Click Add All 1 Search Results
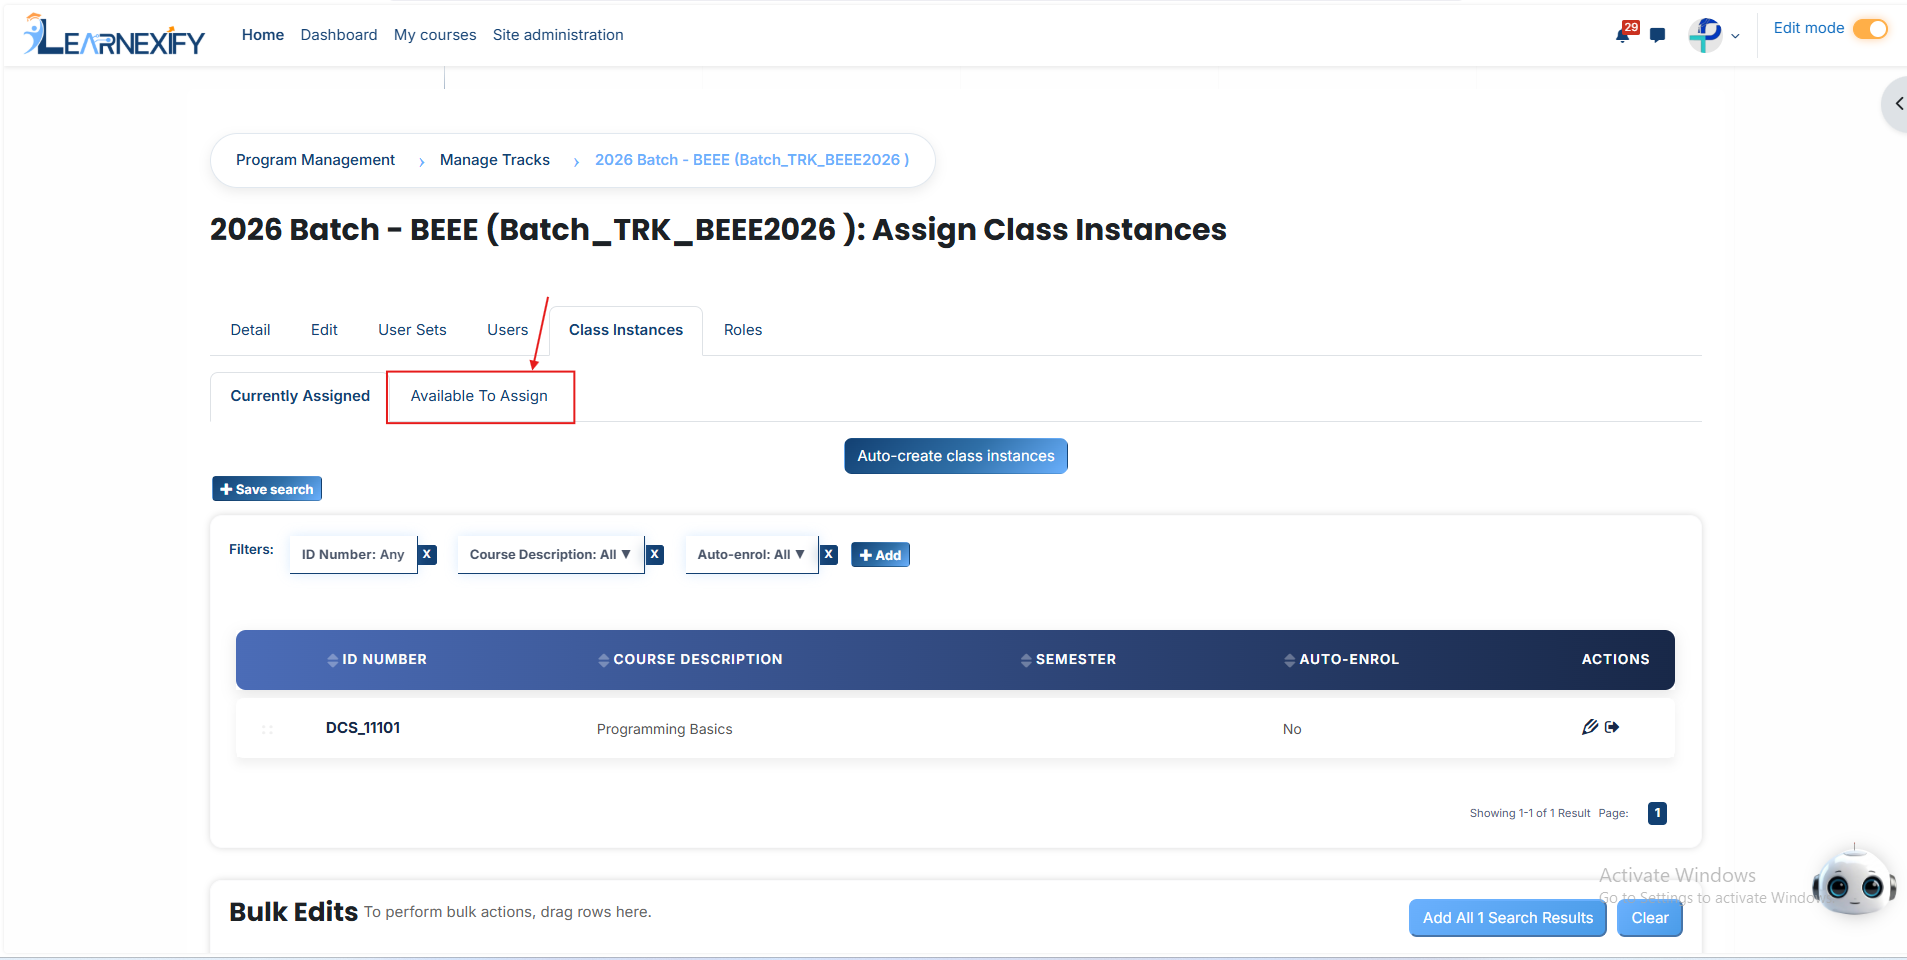The image size is (1907, 960). [x=1508, y=918]
